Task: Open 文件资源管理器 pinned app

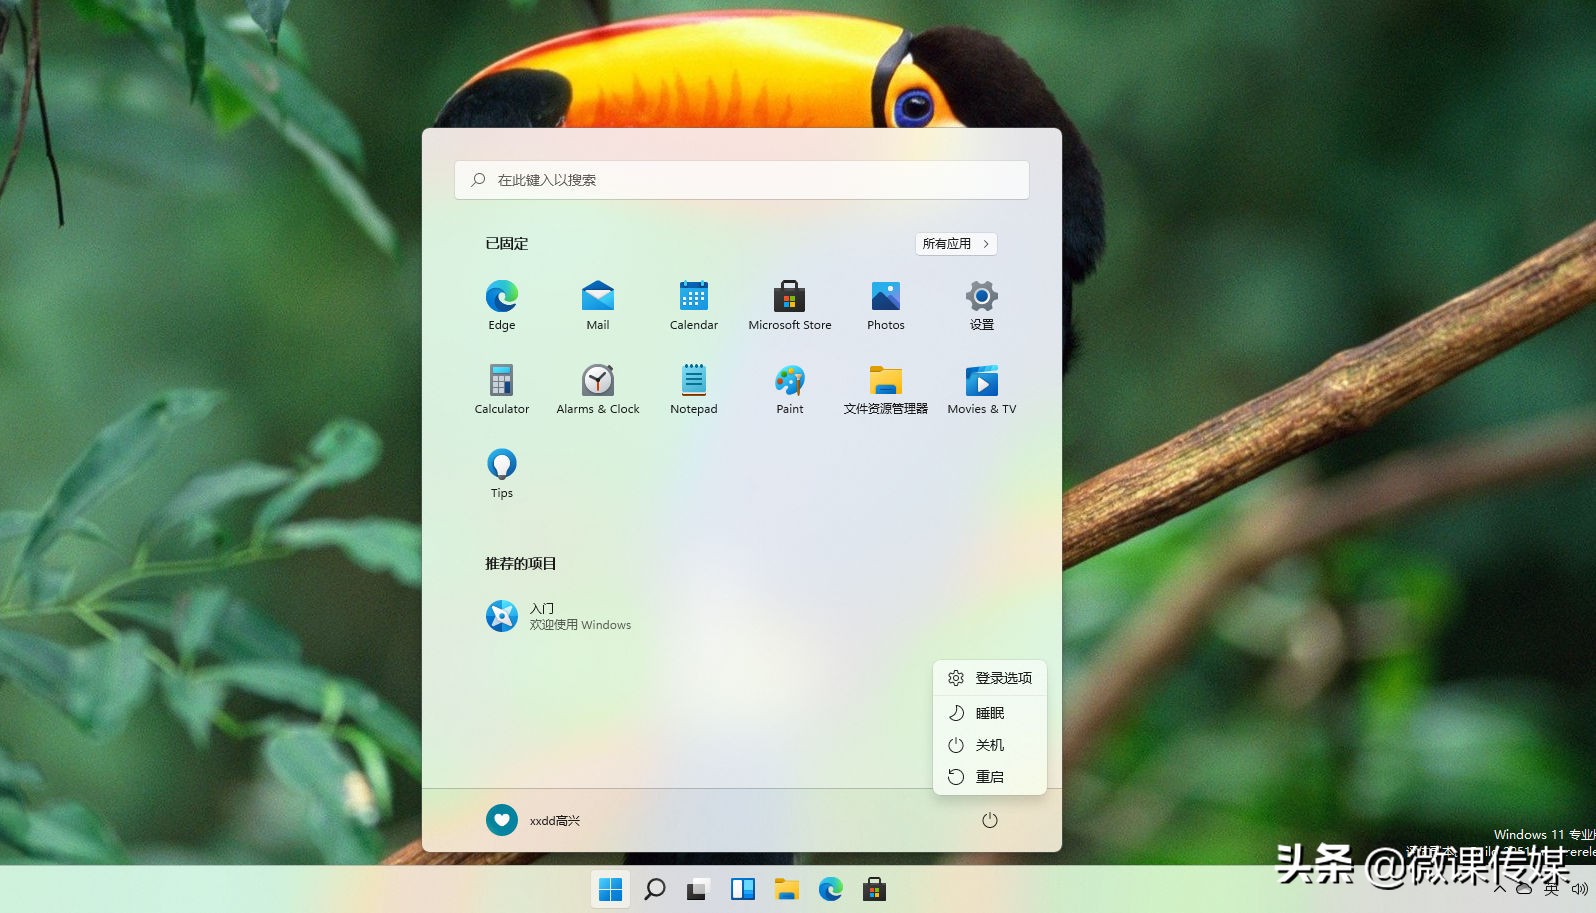Action: pyautogui.click(x=886, y=389)
